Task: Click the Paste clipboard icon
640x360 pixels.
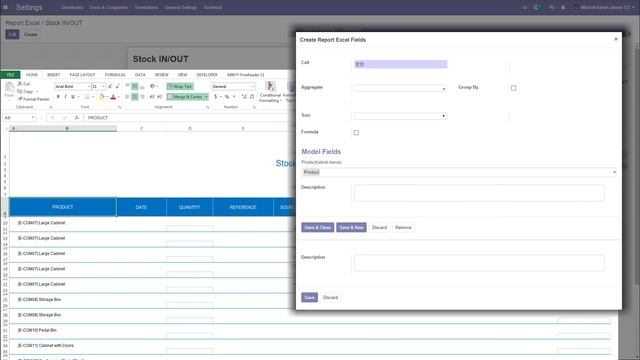Action: 9,87
